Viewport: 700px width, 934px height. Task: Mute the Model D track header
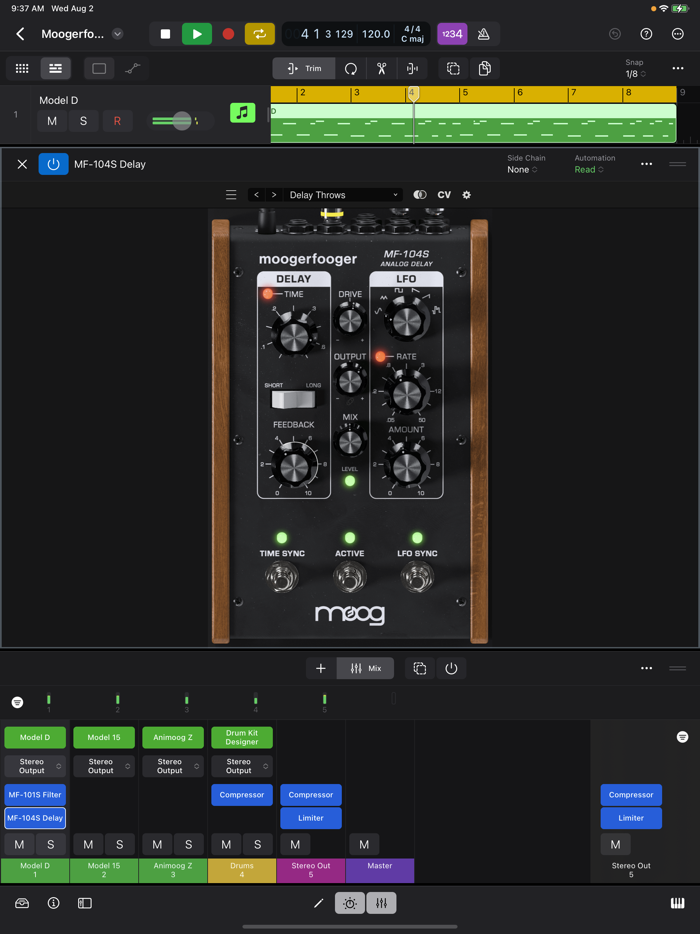click(x=52, y=121)
